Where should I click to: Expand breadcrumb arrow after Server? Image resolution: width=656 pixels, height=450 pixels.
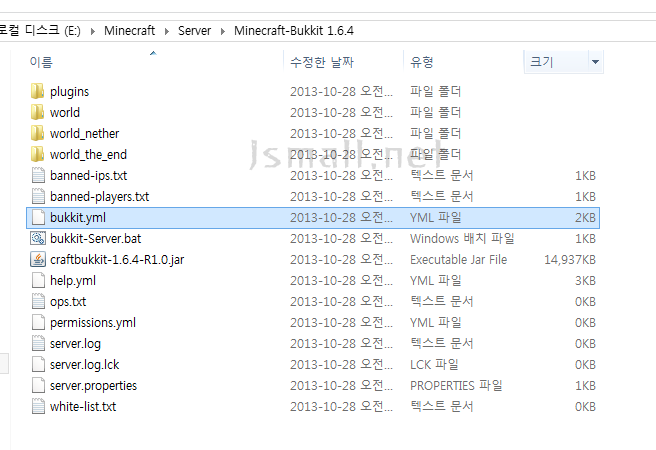click(x=223, y=31)
